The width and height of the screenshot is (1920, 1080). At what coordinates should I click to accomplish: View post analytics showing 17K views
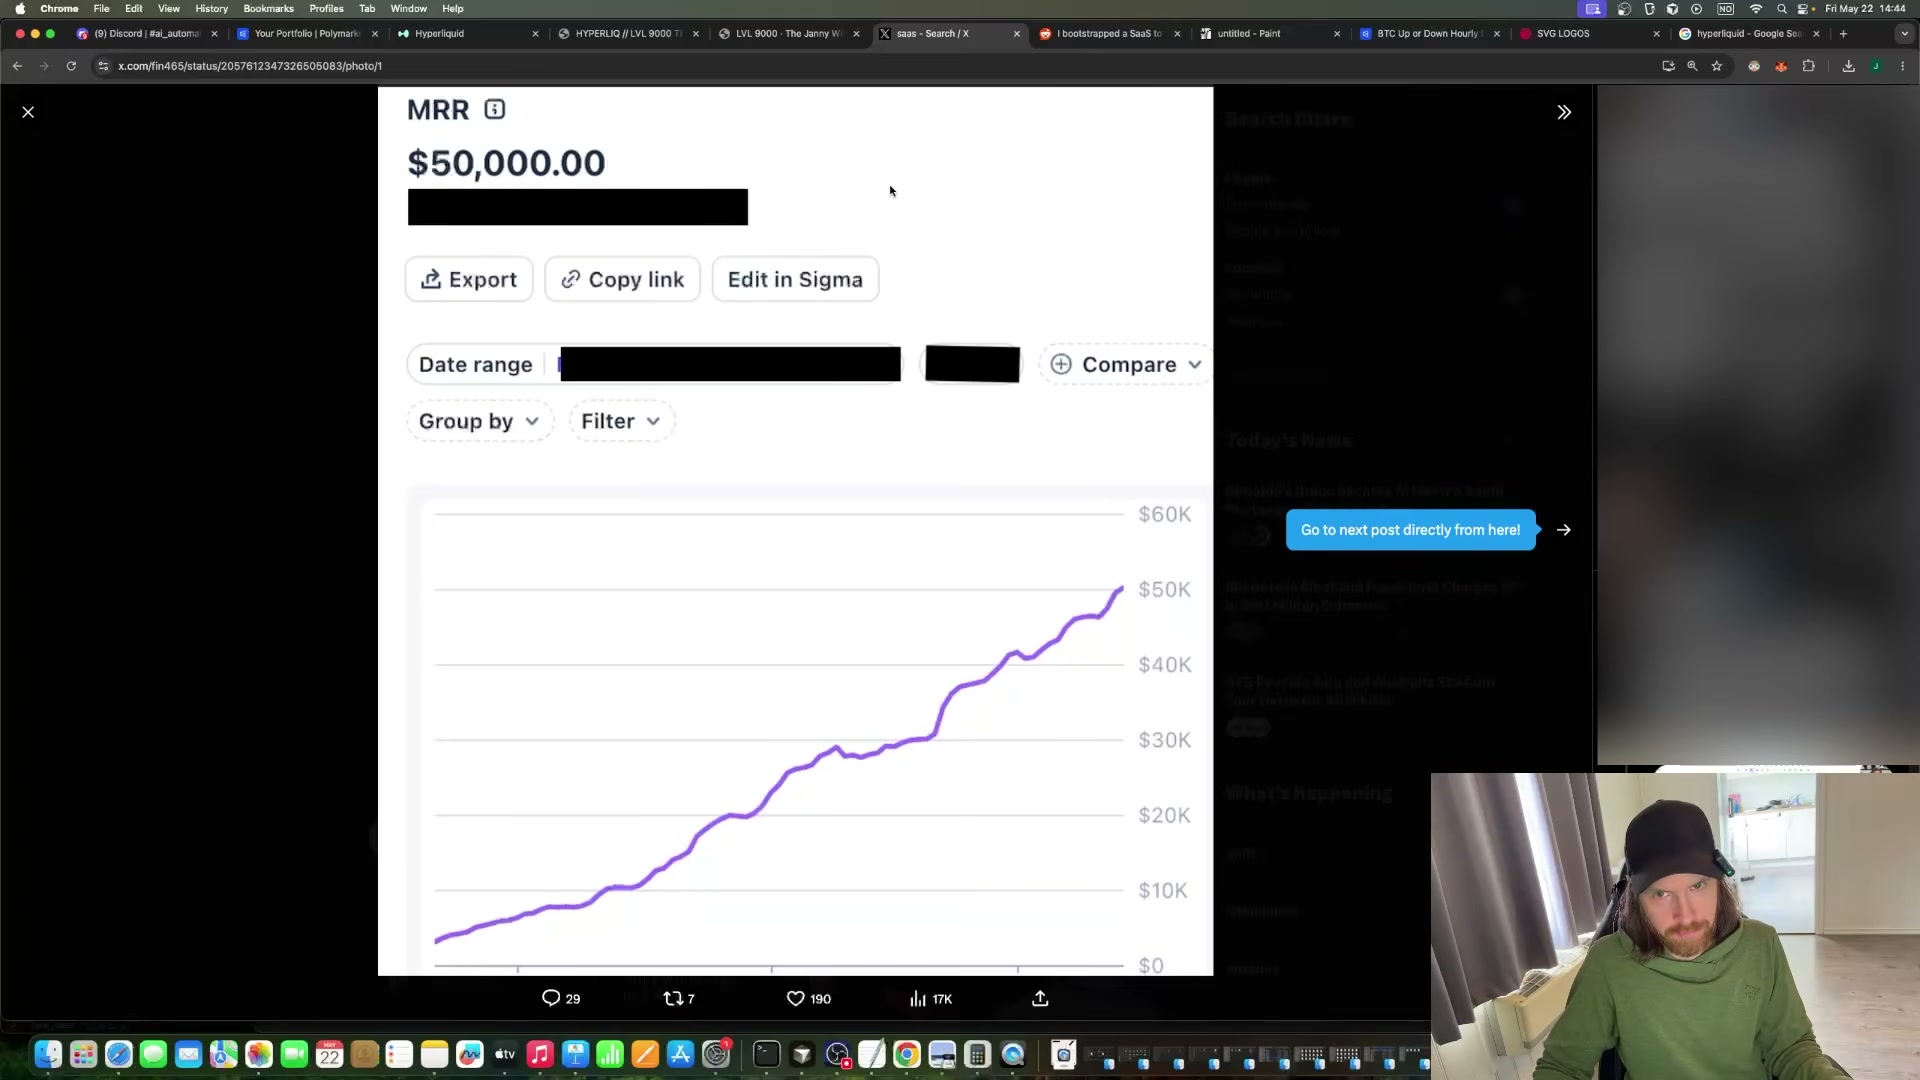pos(931,998)
